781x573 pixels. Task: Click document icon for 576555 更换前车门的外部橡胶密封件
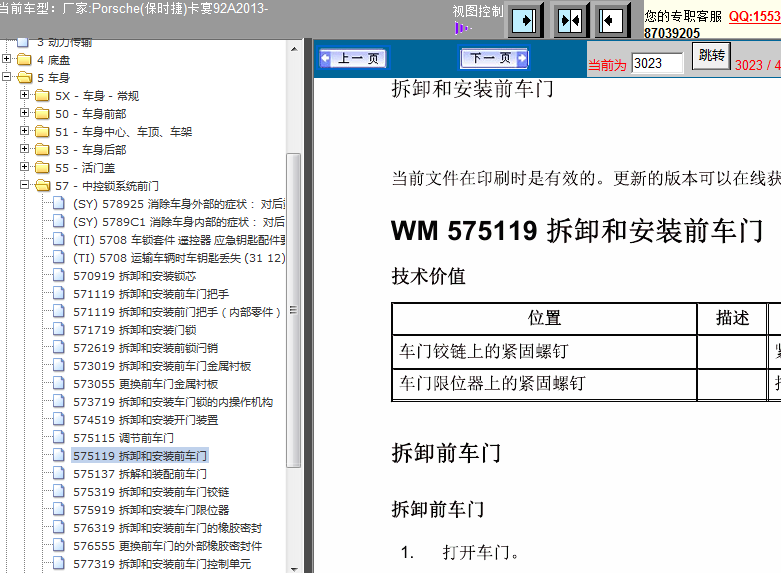[59, 545]
